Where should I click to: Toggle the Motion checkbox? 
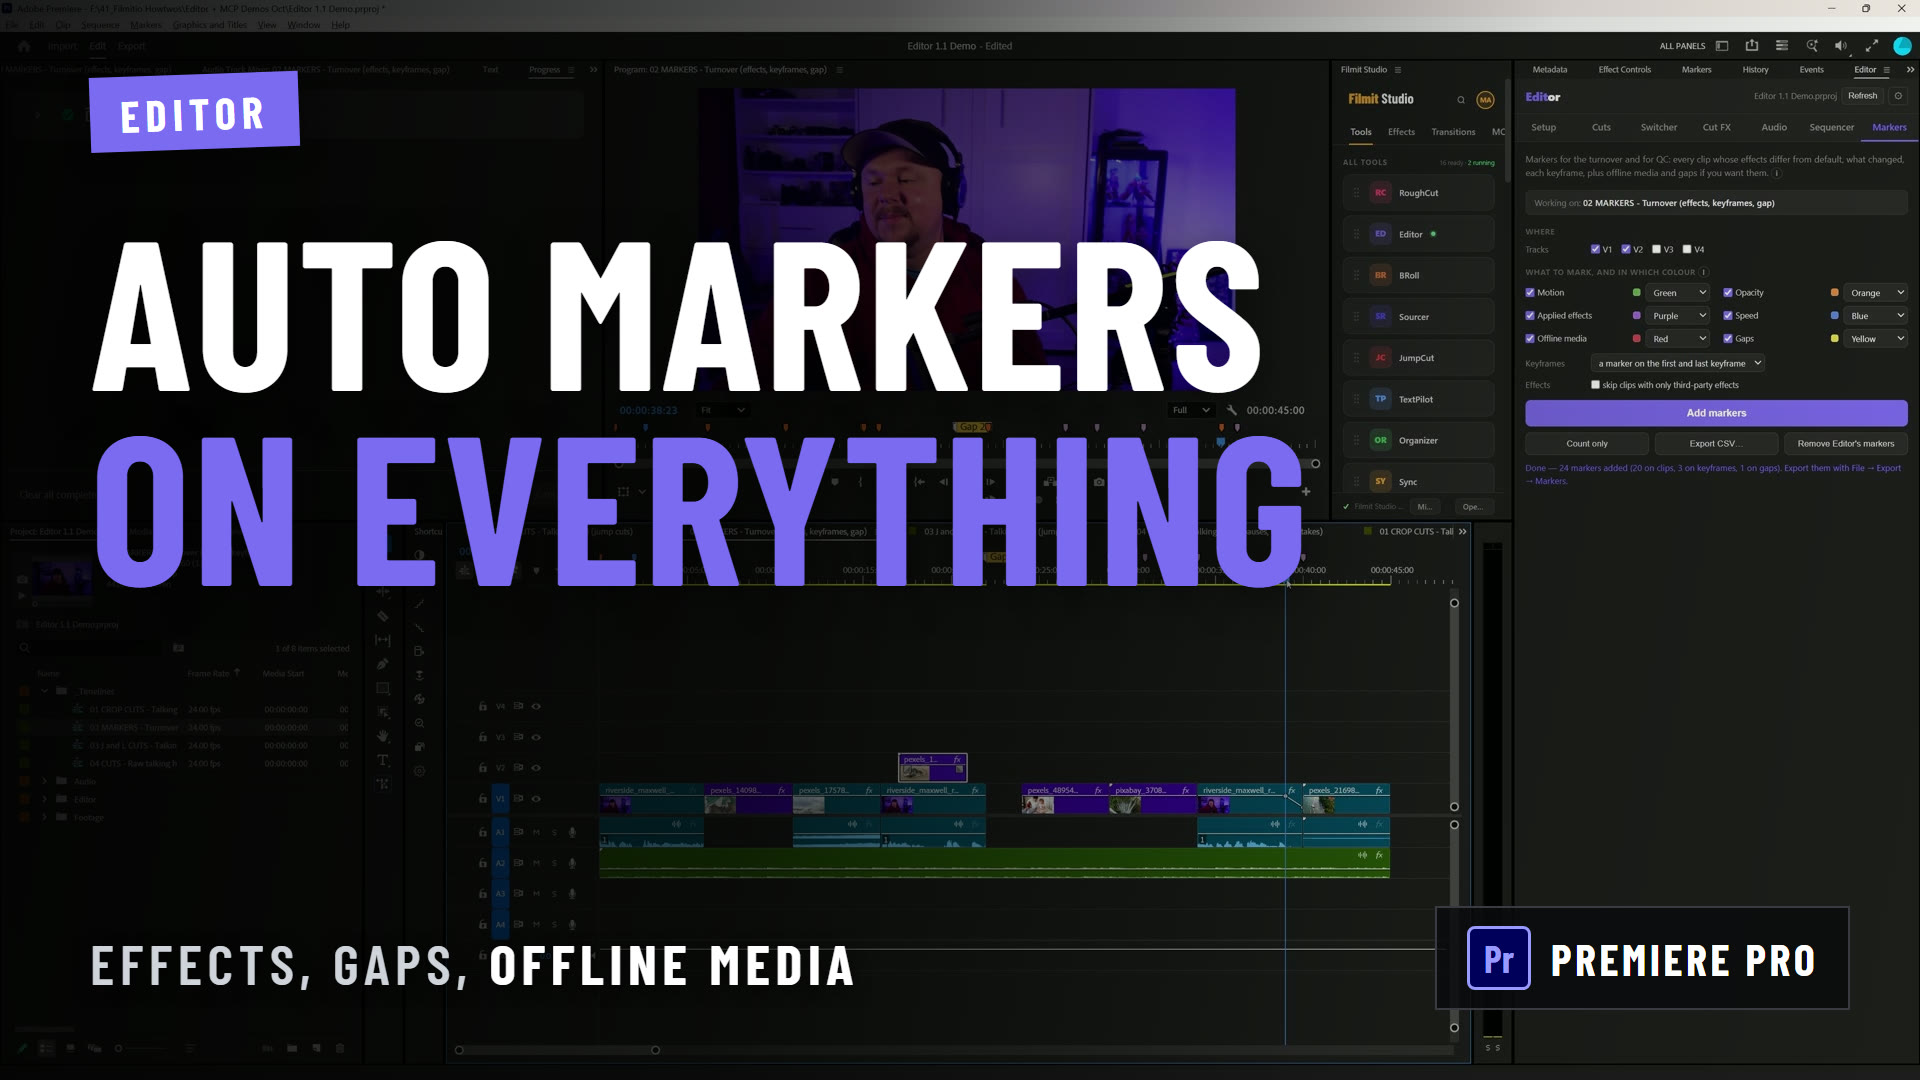1530,293
